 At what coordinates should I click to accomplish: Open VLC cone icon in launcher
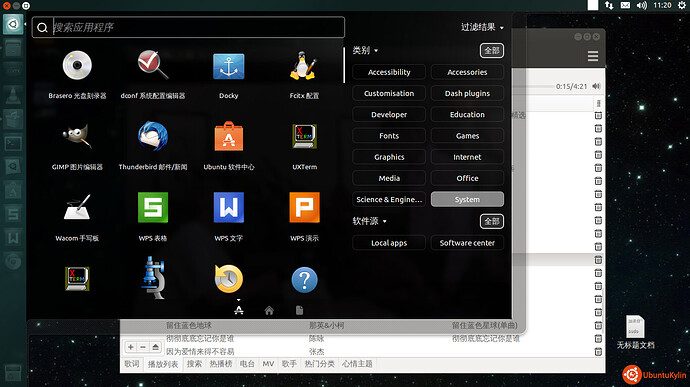(13, 95)
